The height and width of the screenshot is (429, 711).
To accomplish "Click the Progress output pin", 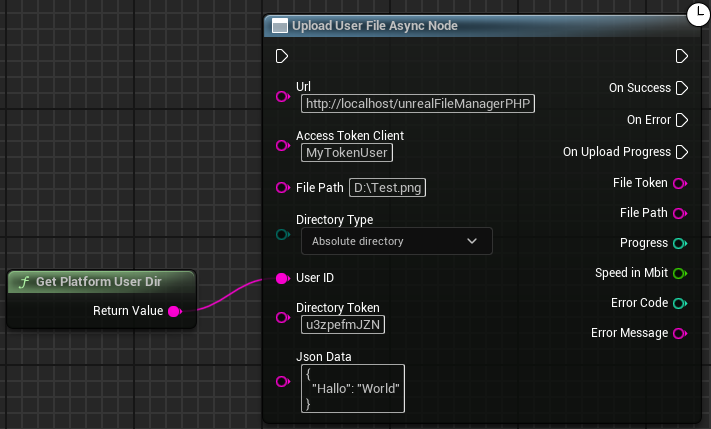I will tap(680, 244).
